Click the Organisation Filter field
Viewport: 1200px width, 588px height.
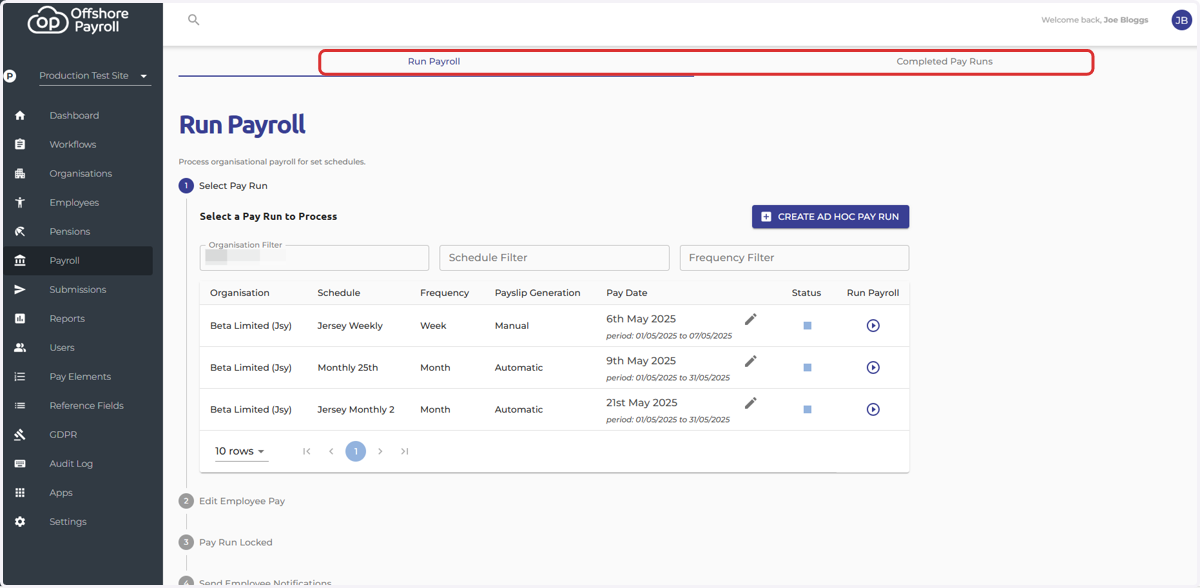tap(314, 257)
